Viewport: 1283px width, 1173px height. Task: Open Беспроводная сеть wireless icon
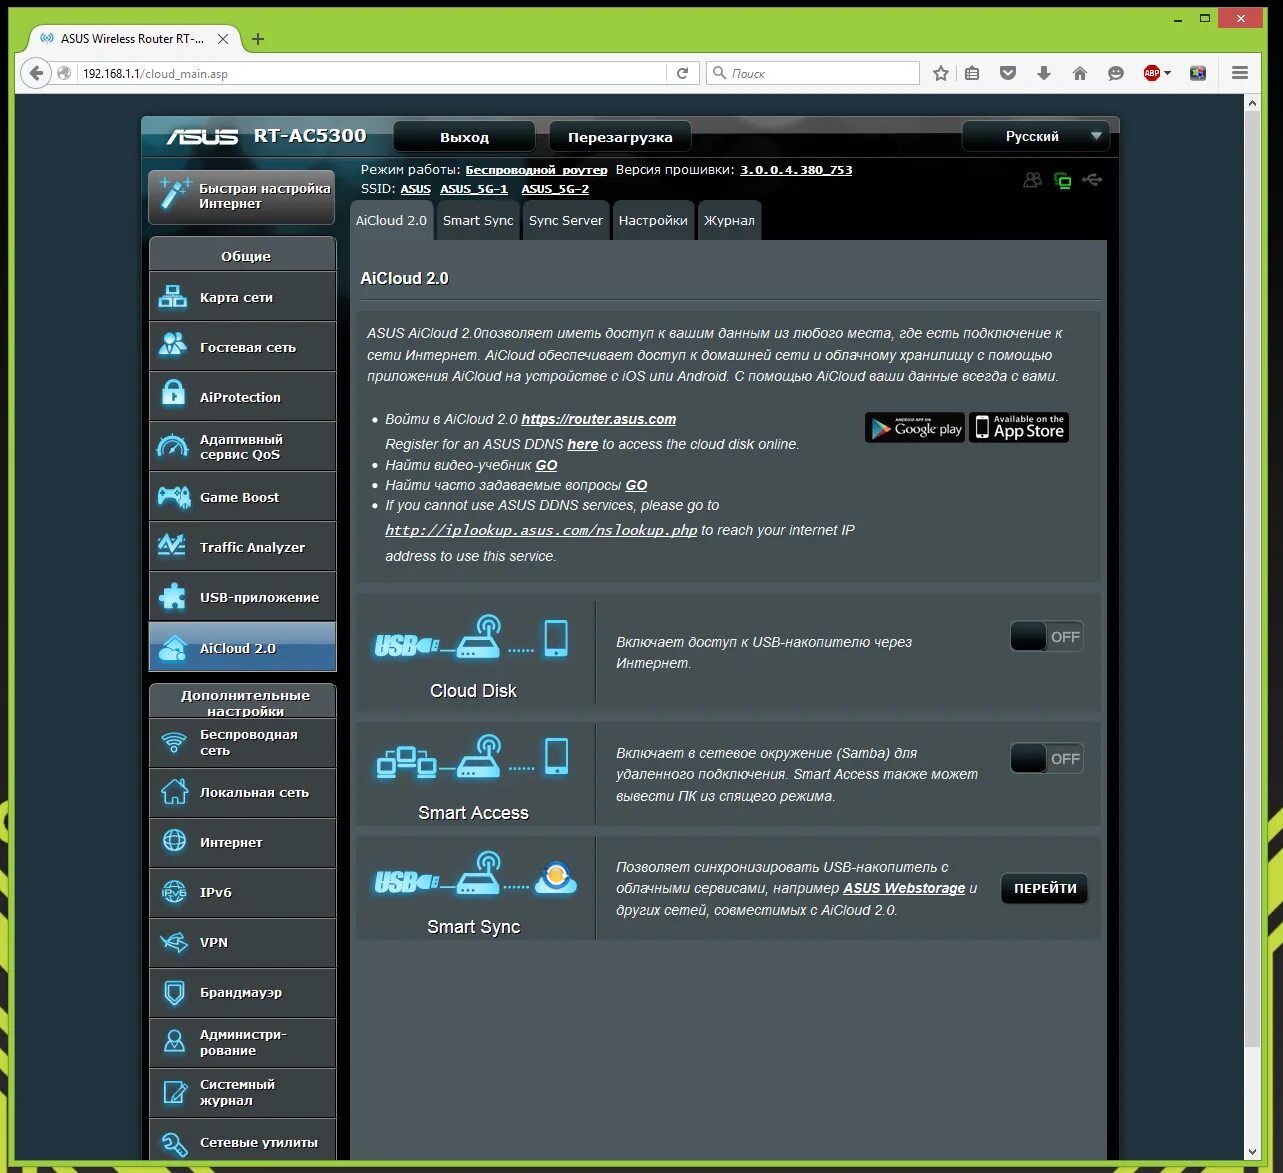click(174, 742)
